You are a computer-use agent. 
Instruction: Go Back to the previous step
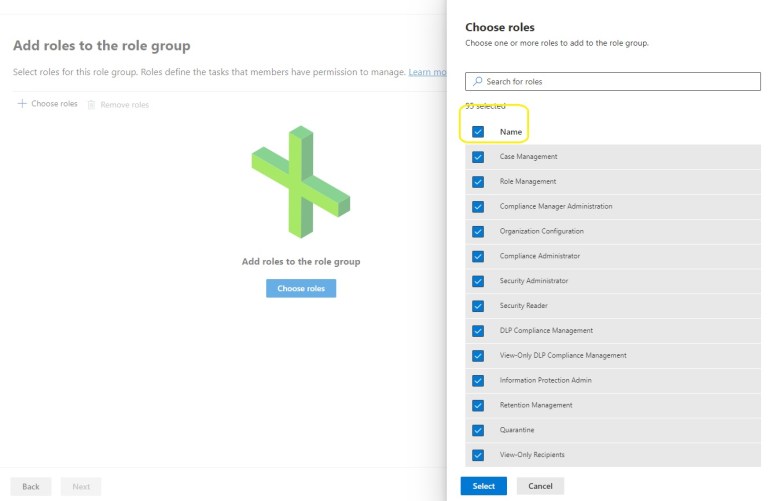pyautogui.click(x=31, y=487)
